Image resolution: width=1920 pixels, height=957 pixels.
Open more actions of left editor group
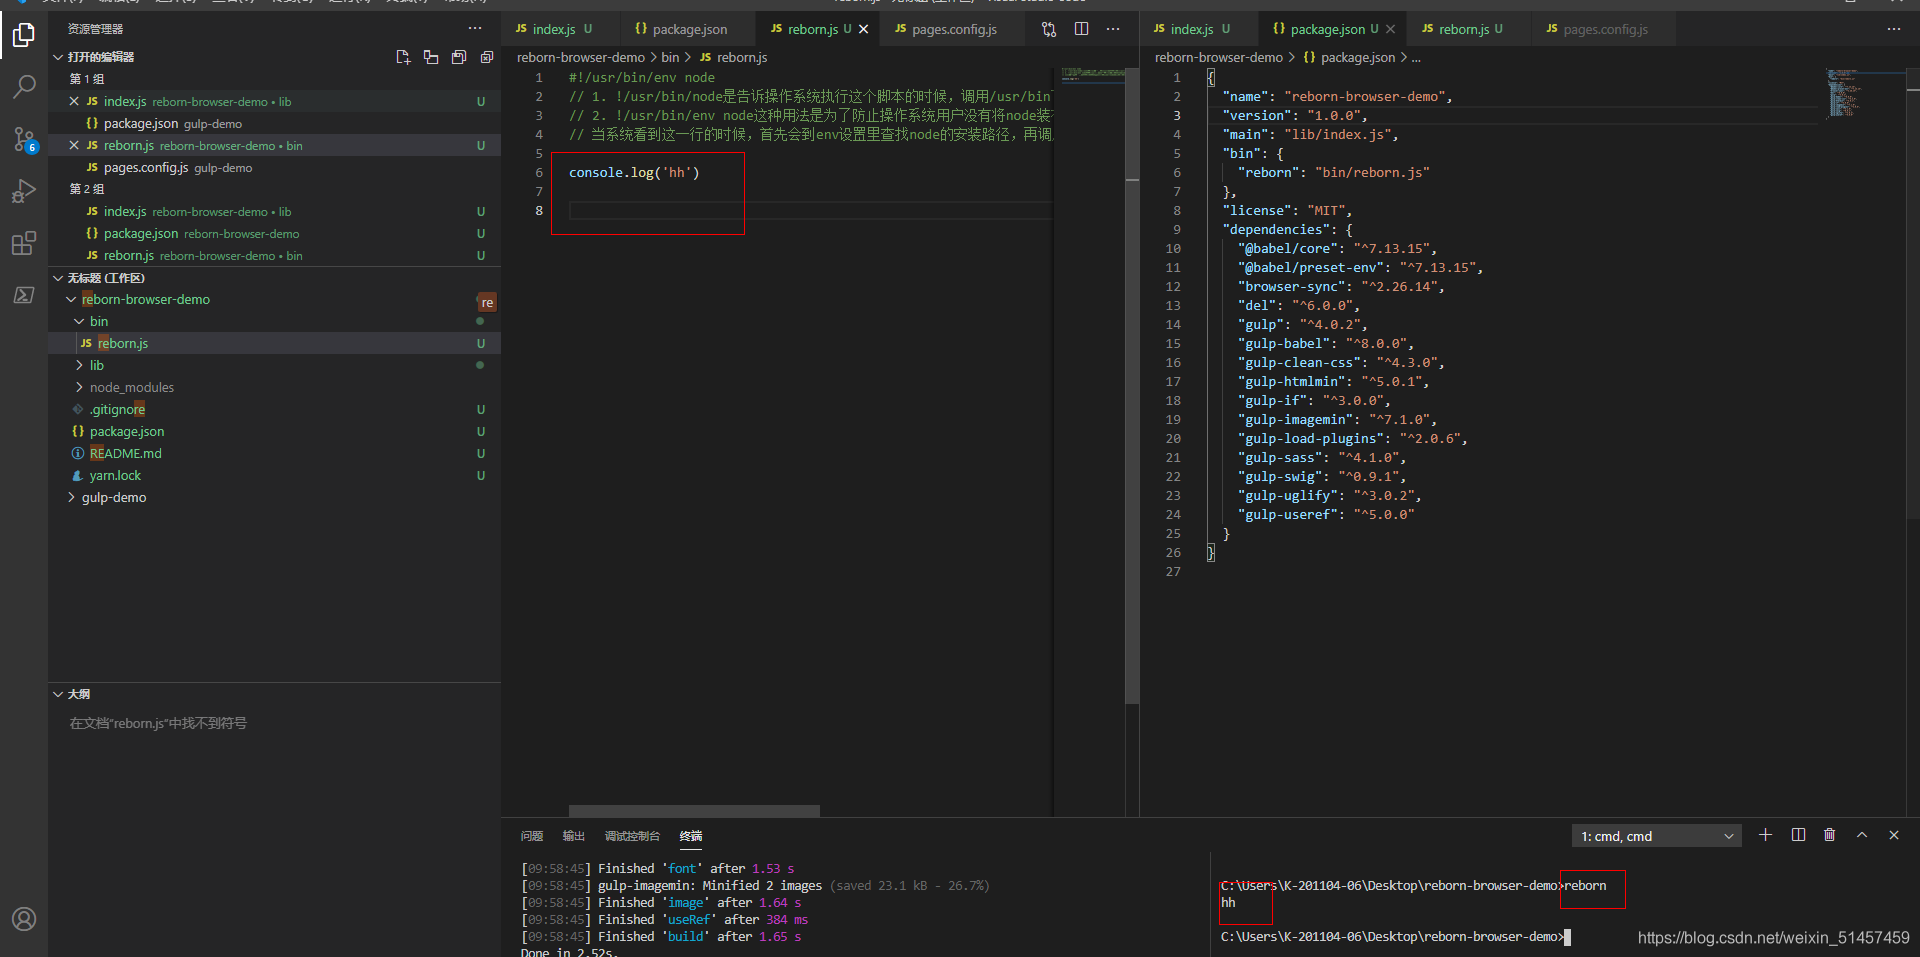click(1113, 29)
